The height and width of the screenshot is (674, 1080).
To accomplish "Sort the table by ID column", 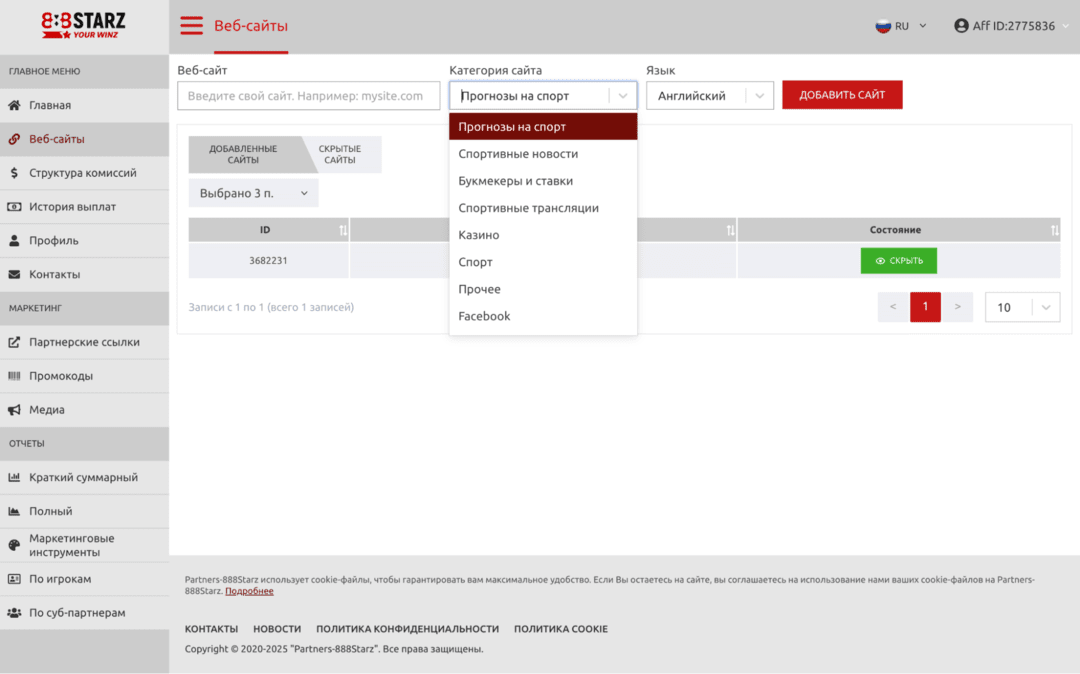I will click(266, 230).
